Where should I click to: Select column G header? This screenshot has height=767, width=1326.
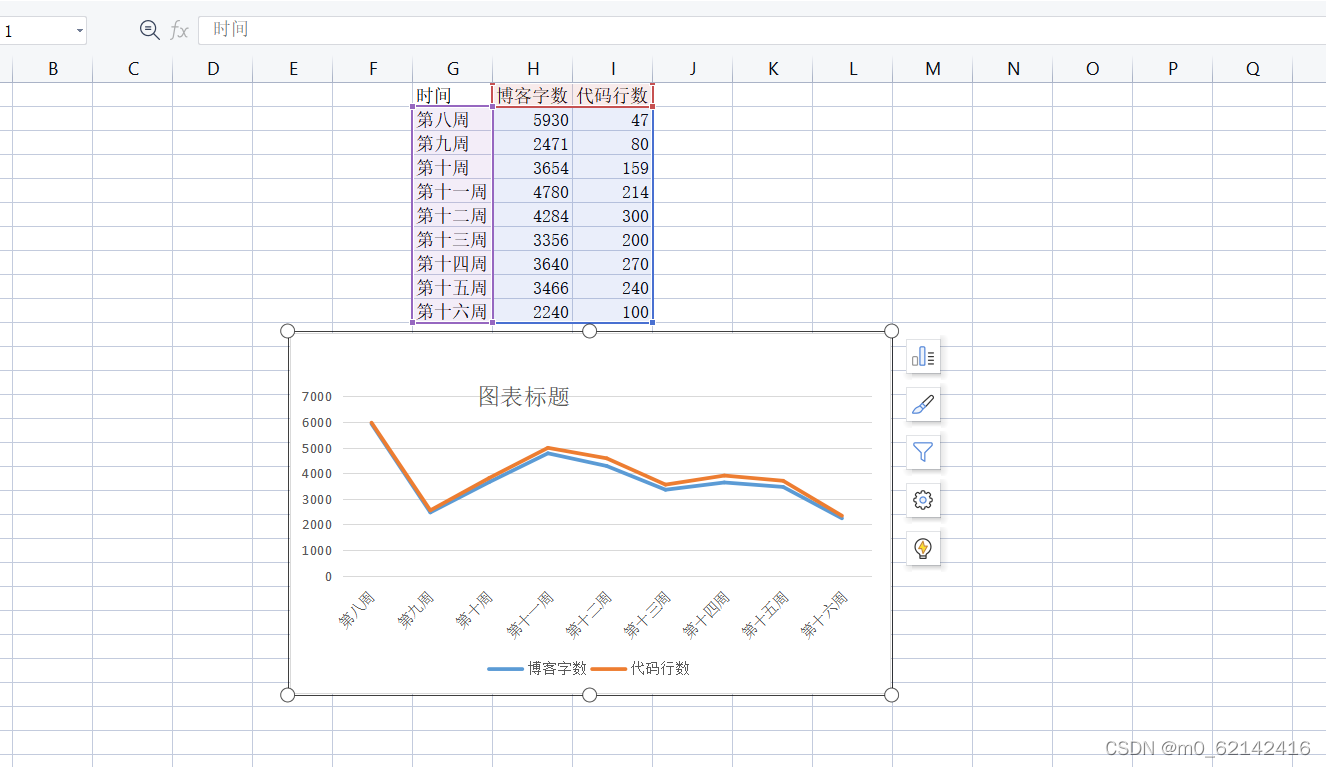(x=453, y=68)
